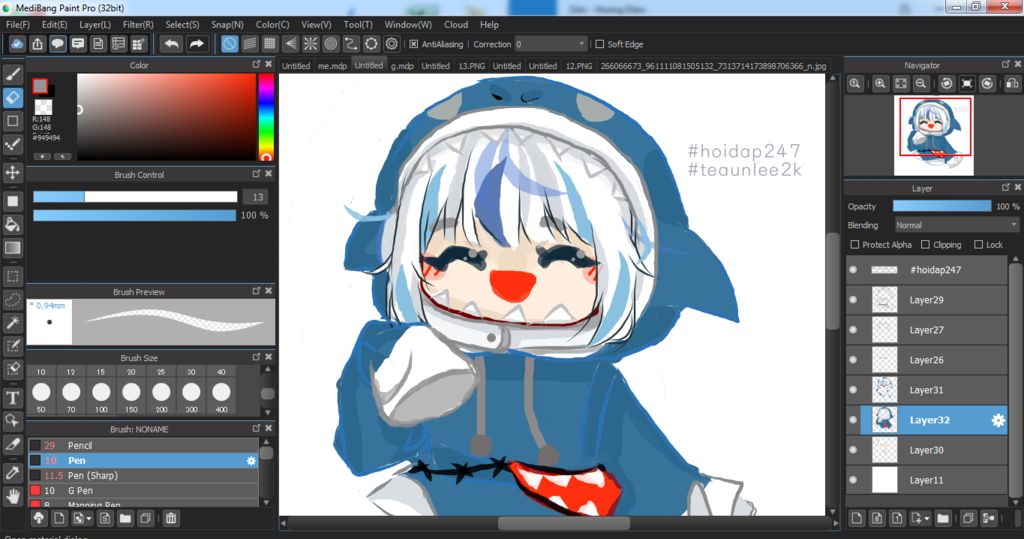Open the Correction value dropdown
Screen dimensions: 1024x539
click(551, 44)
